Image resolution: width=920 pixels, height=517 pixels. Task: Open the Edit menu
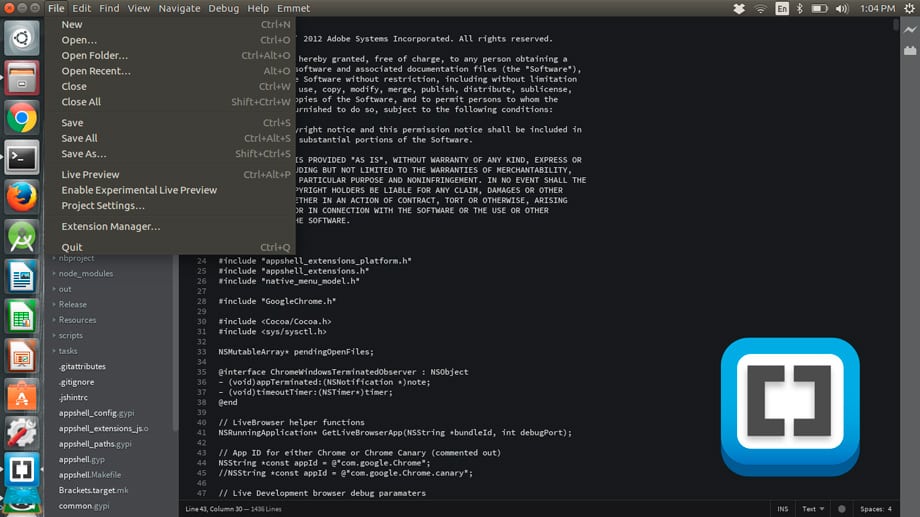pyautogui.click(x=82, y=8)
